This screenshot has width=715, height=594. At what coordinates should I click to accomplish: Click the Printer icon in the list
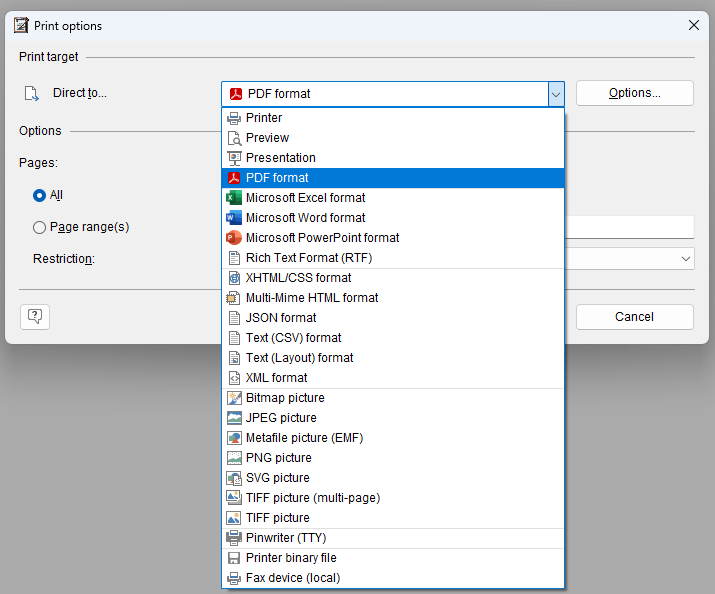(234, 118)
